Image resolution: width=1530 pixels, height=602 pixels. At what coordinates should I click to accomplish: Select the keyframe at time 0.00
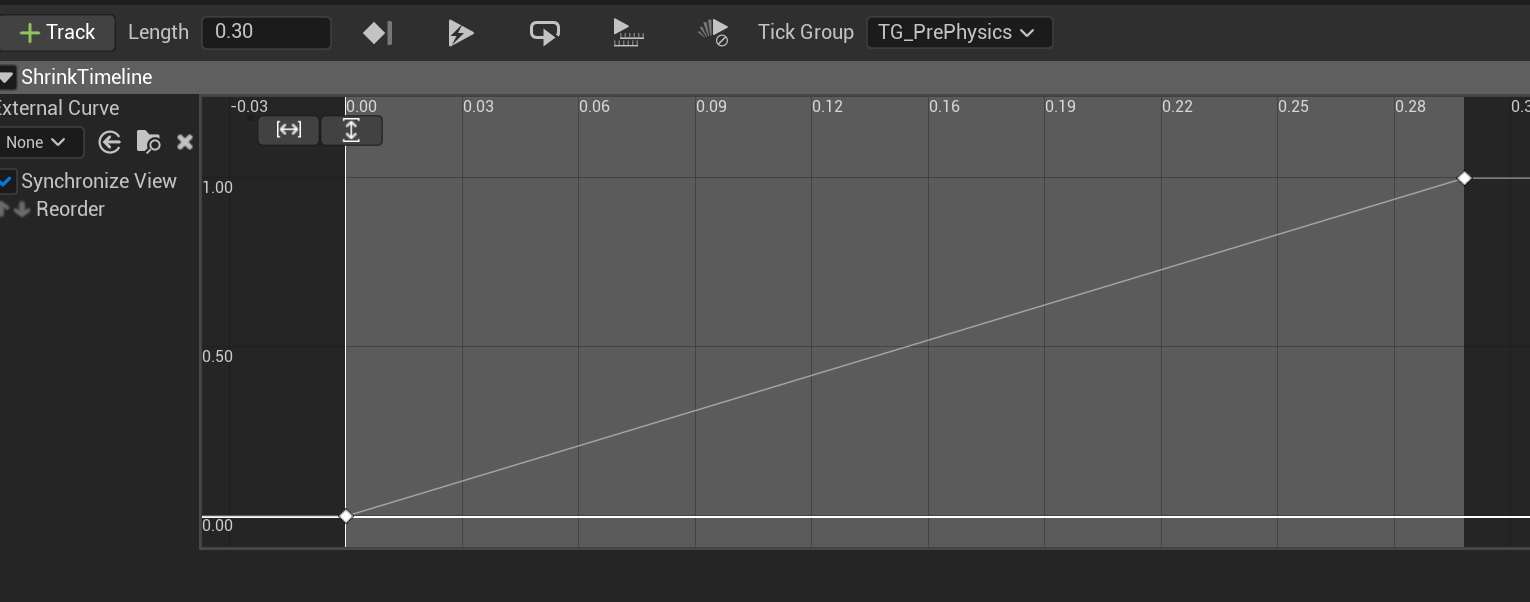346,516
